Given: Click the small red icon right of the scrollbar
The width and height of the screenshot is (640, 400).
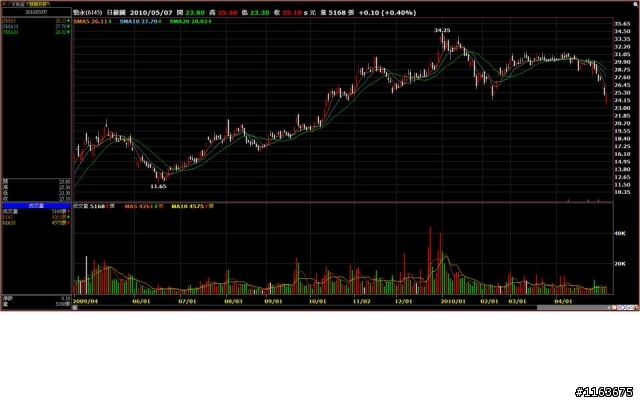Looking at the screenshot, I should (614, 307).
